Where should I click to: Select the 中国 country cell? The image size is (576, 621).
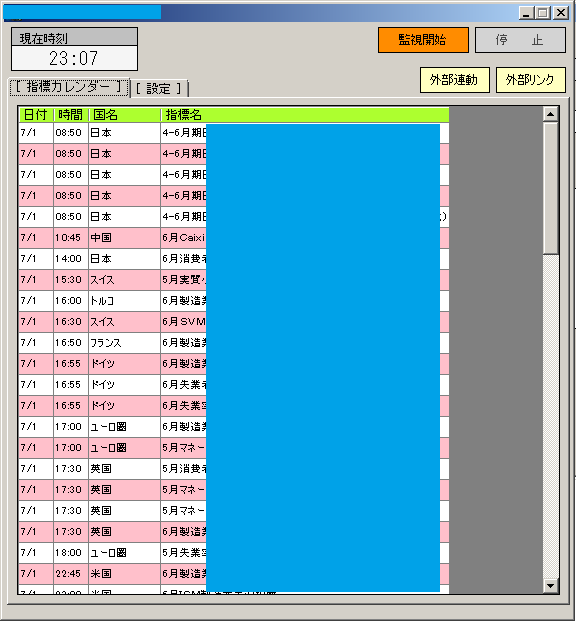point(124,238)
